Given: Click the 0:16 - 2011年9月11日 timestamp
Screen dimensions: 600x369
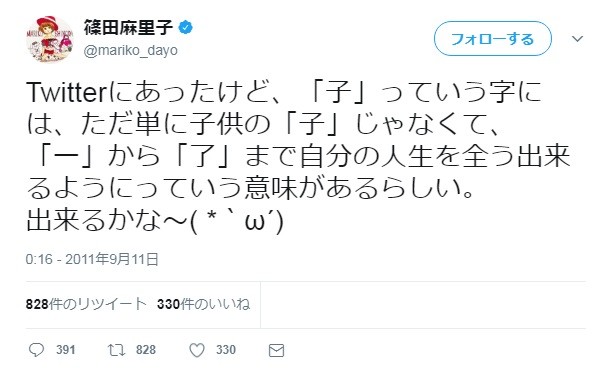Looking at the screenshot, I should [92, 259].
